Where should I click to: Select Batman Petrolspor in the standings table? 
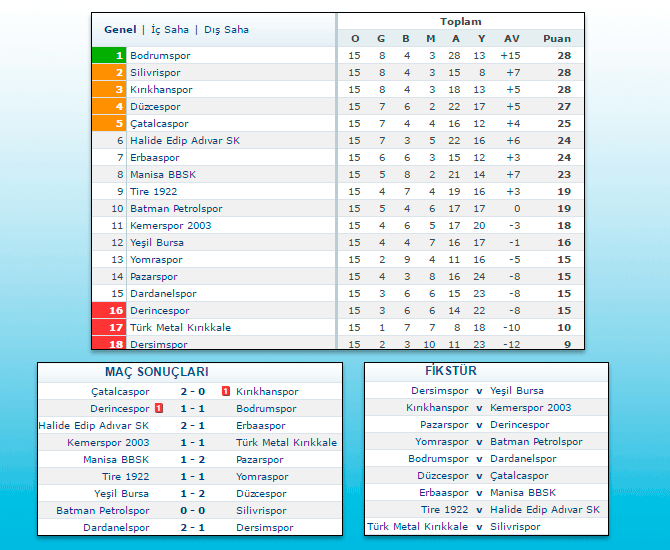click(x=176, y=209)
